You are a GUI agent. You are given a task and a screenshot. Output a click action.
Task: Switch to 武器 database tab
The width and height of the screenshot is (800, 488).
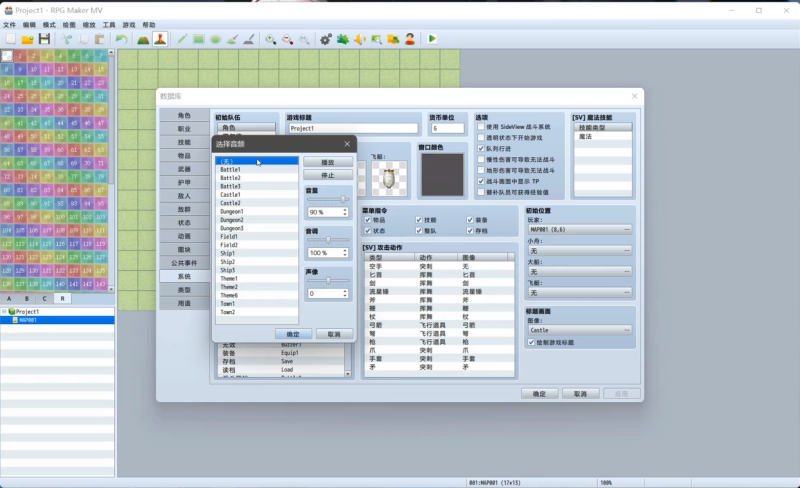tap(184, 169)
